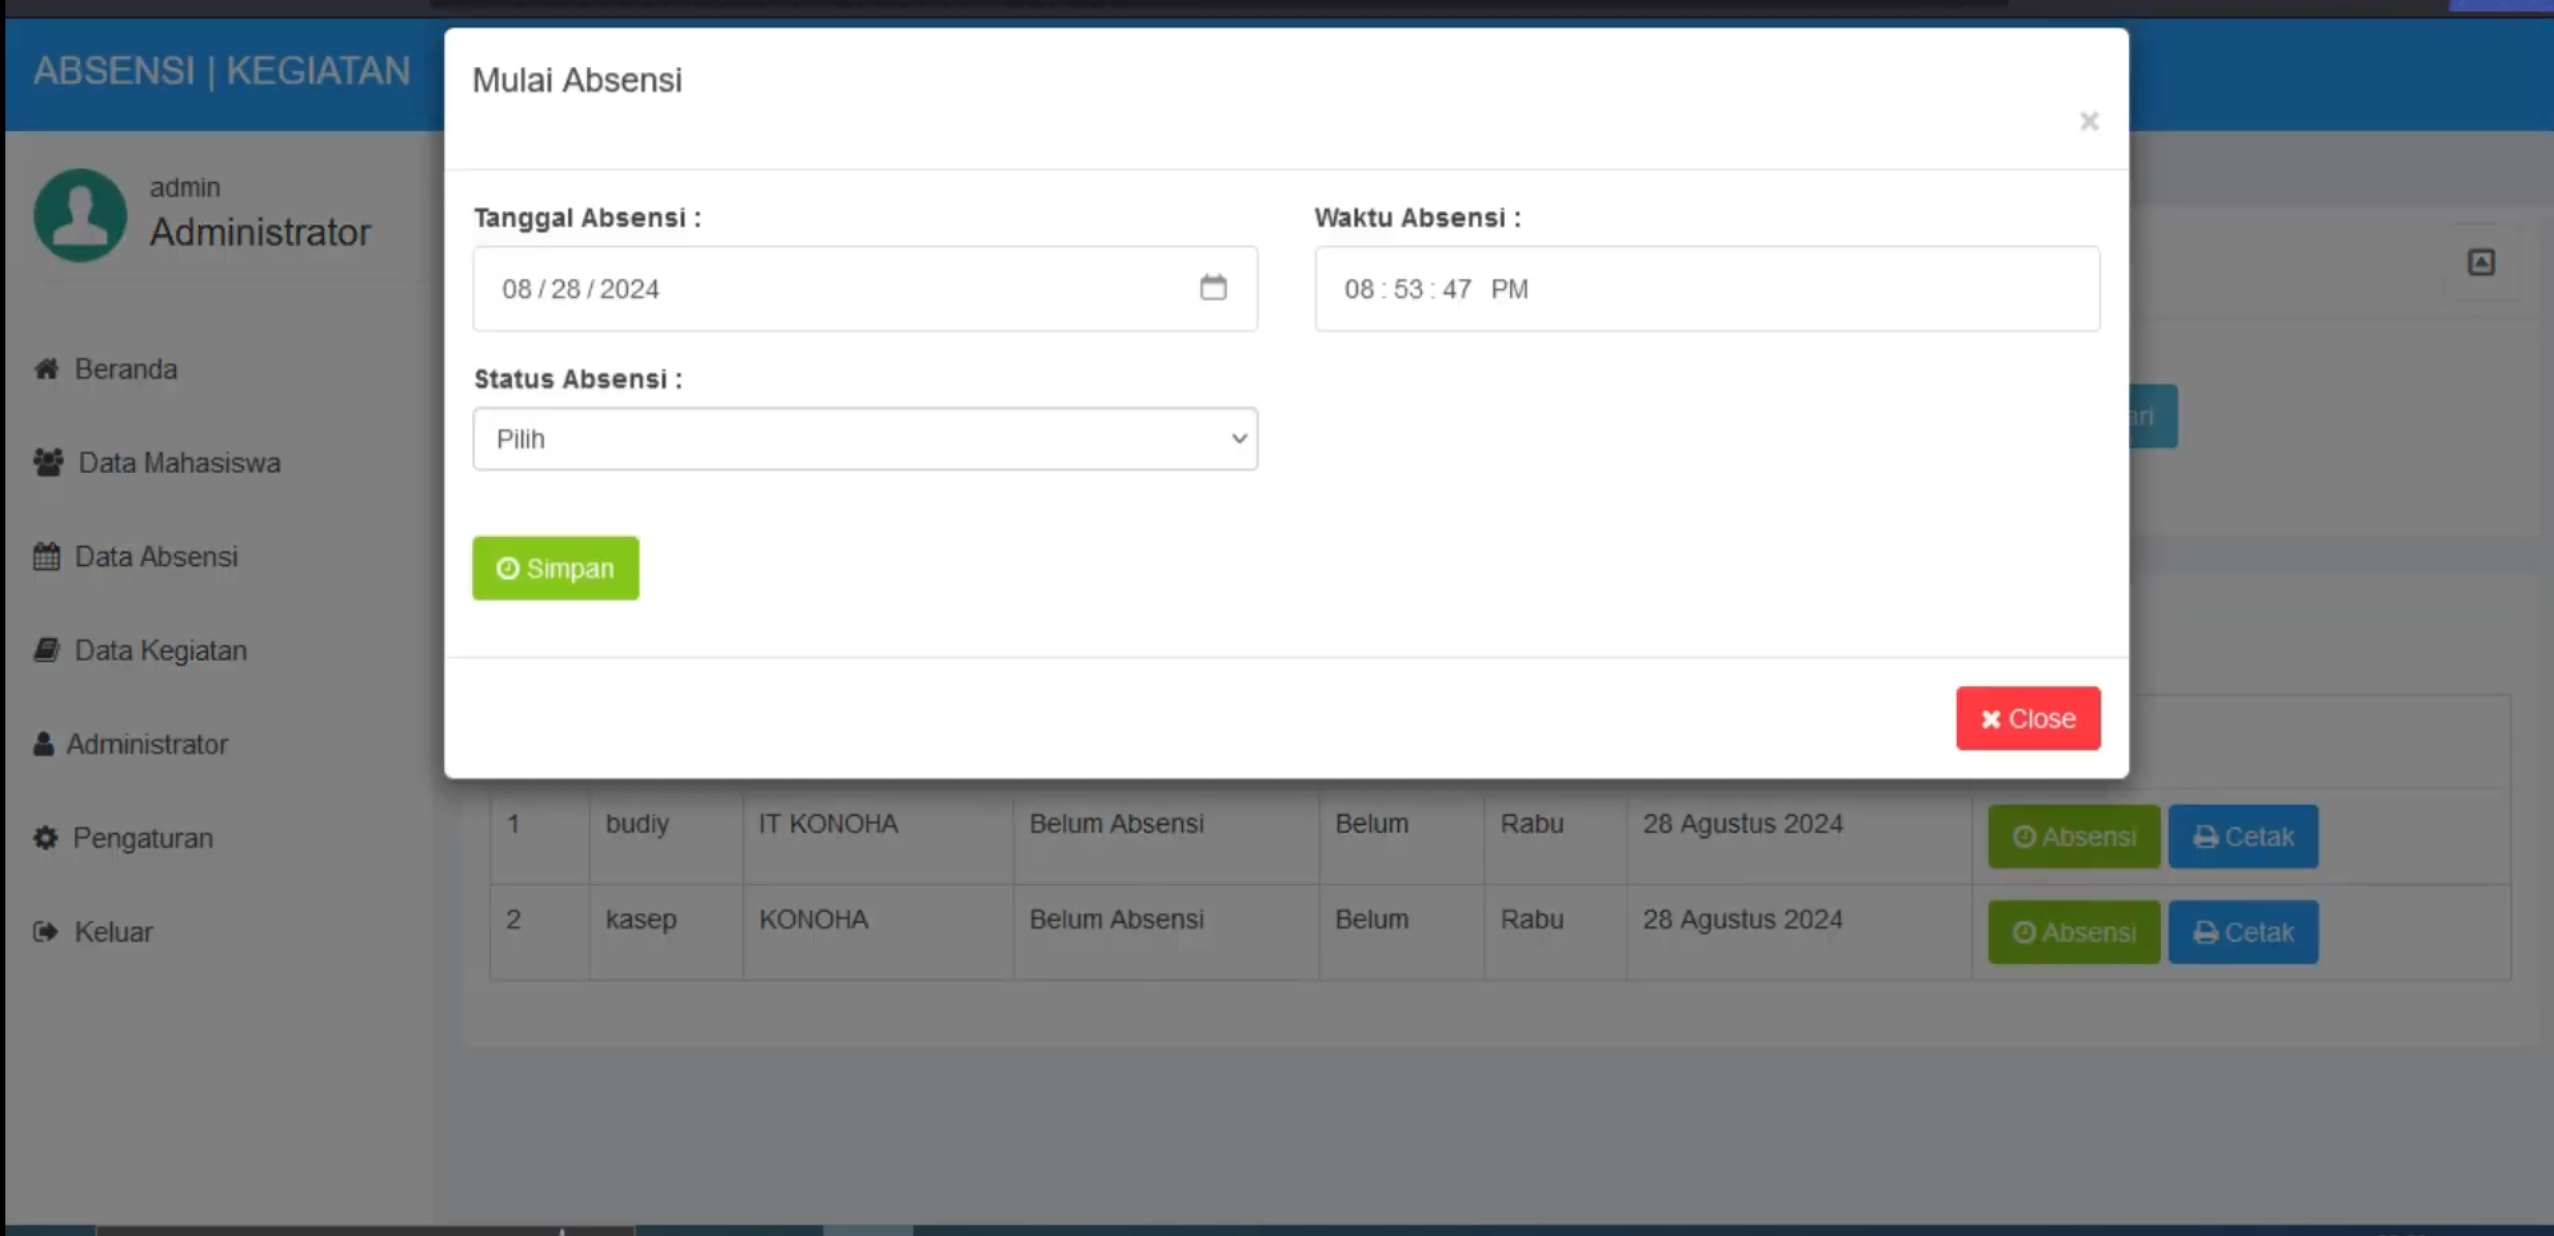
Task: Open Data Absensi menu item
Action: (x=156, y=557)
